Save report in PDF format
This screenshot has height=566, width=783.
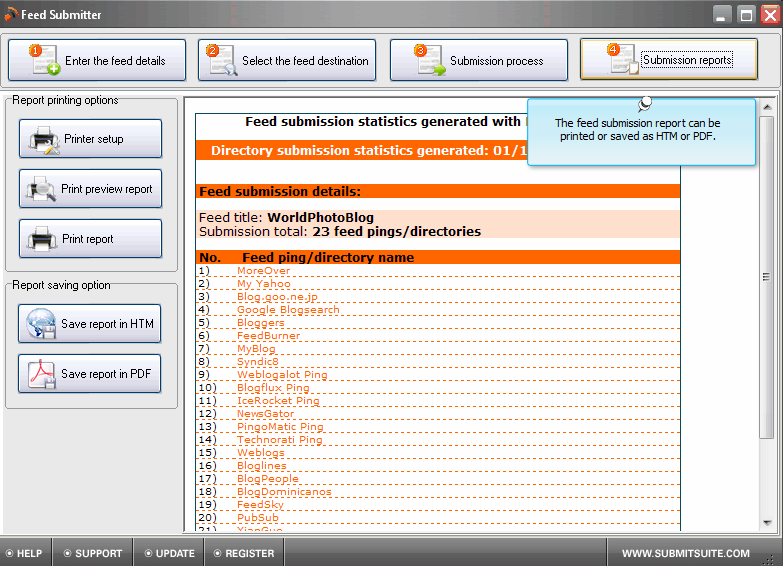89,373
